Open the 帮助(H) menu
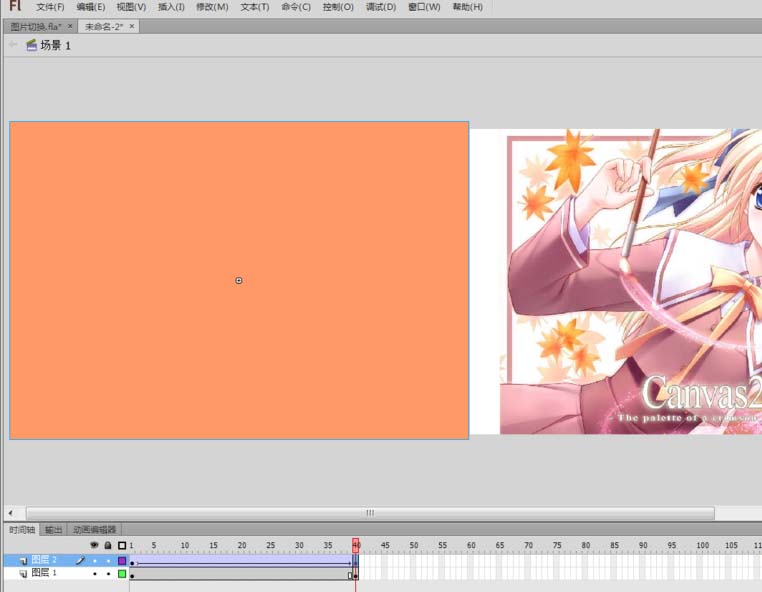Viewport: 762px width, 592px height. (x=468, y=7)
